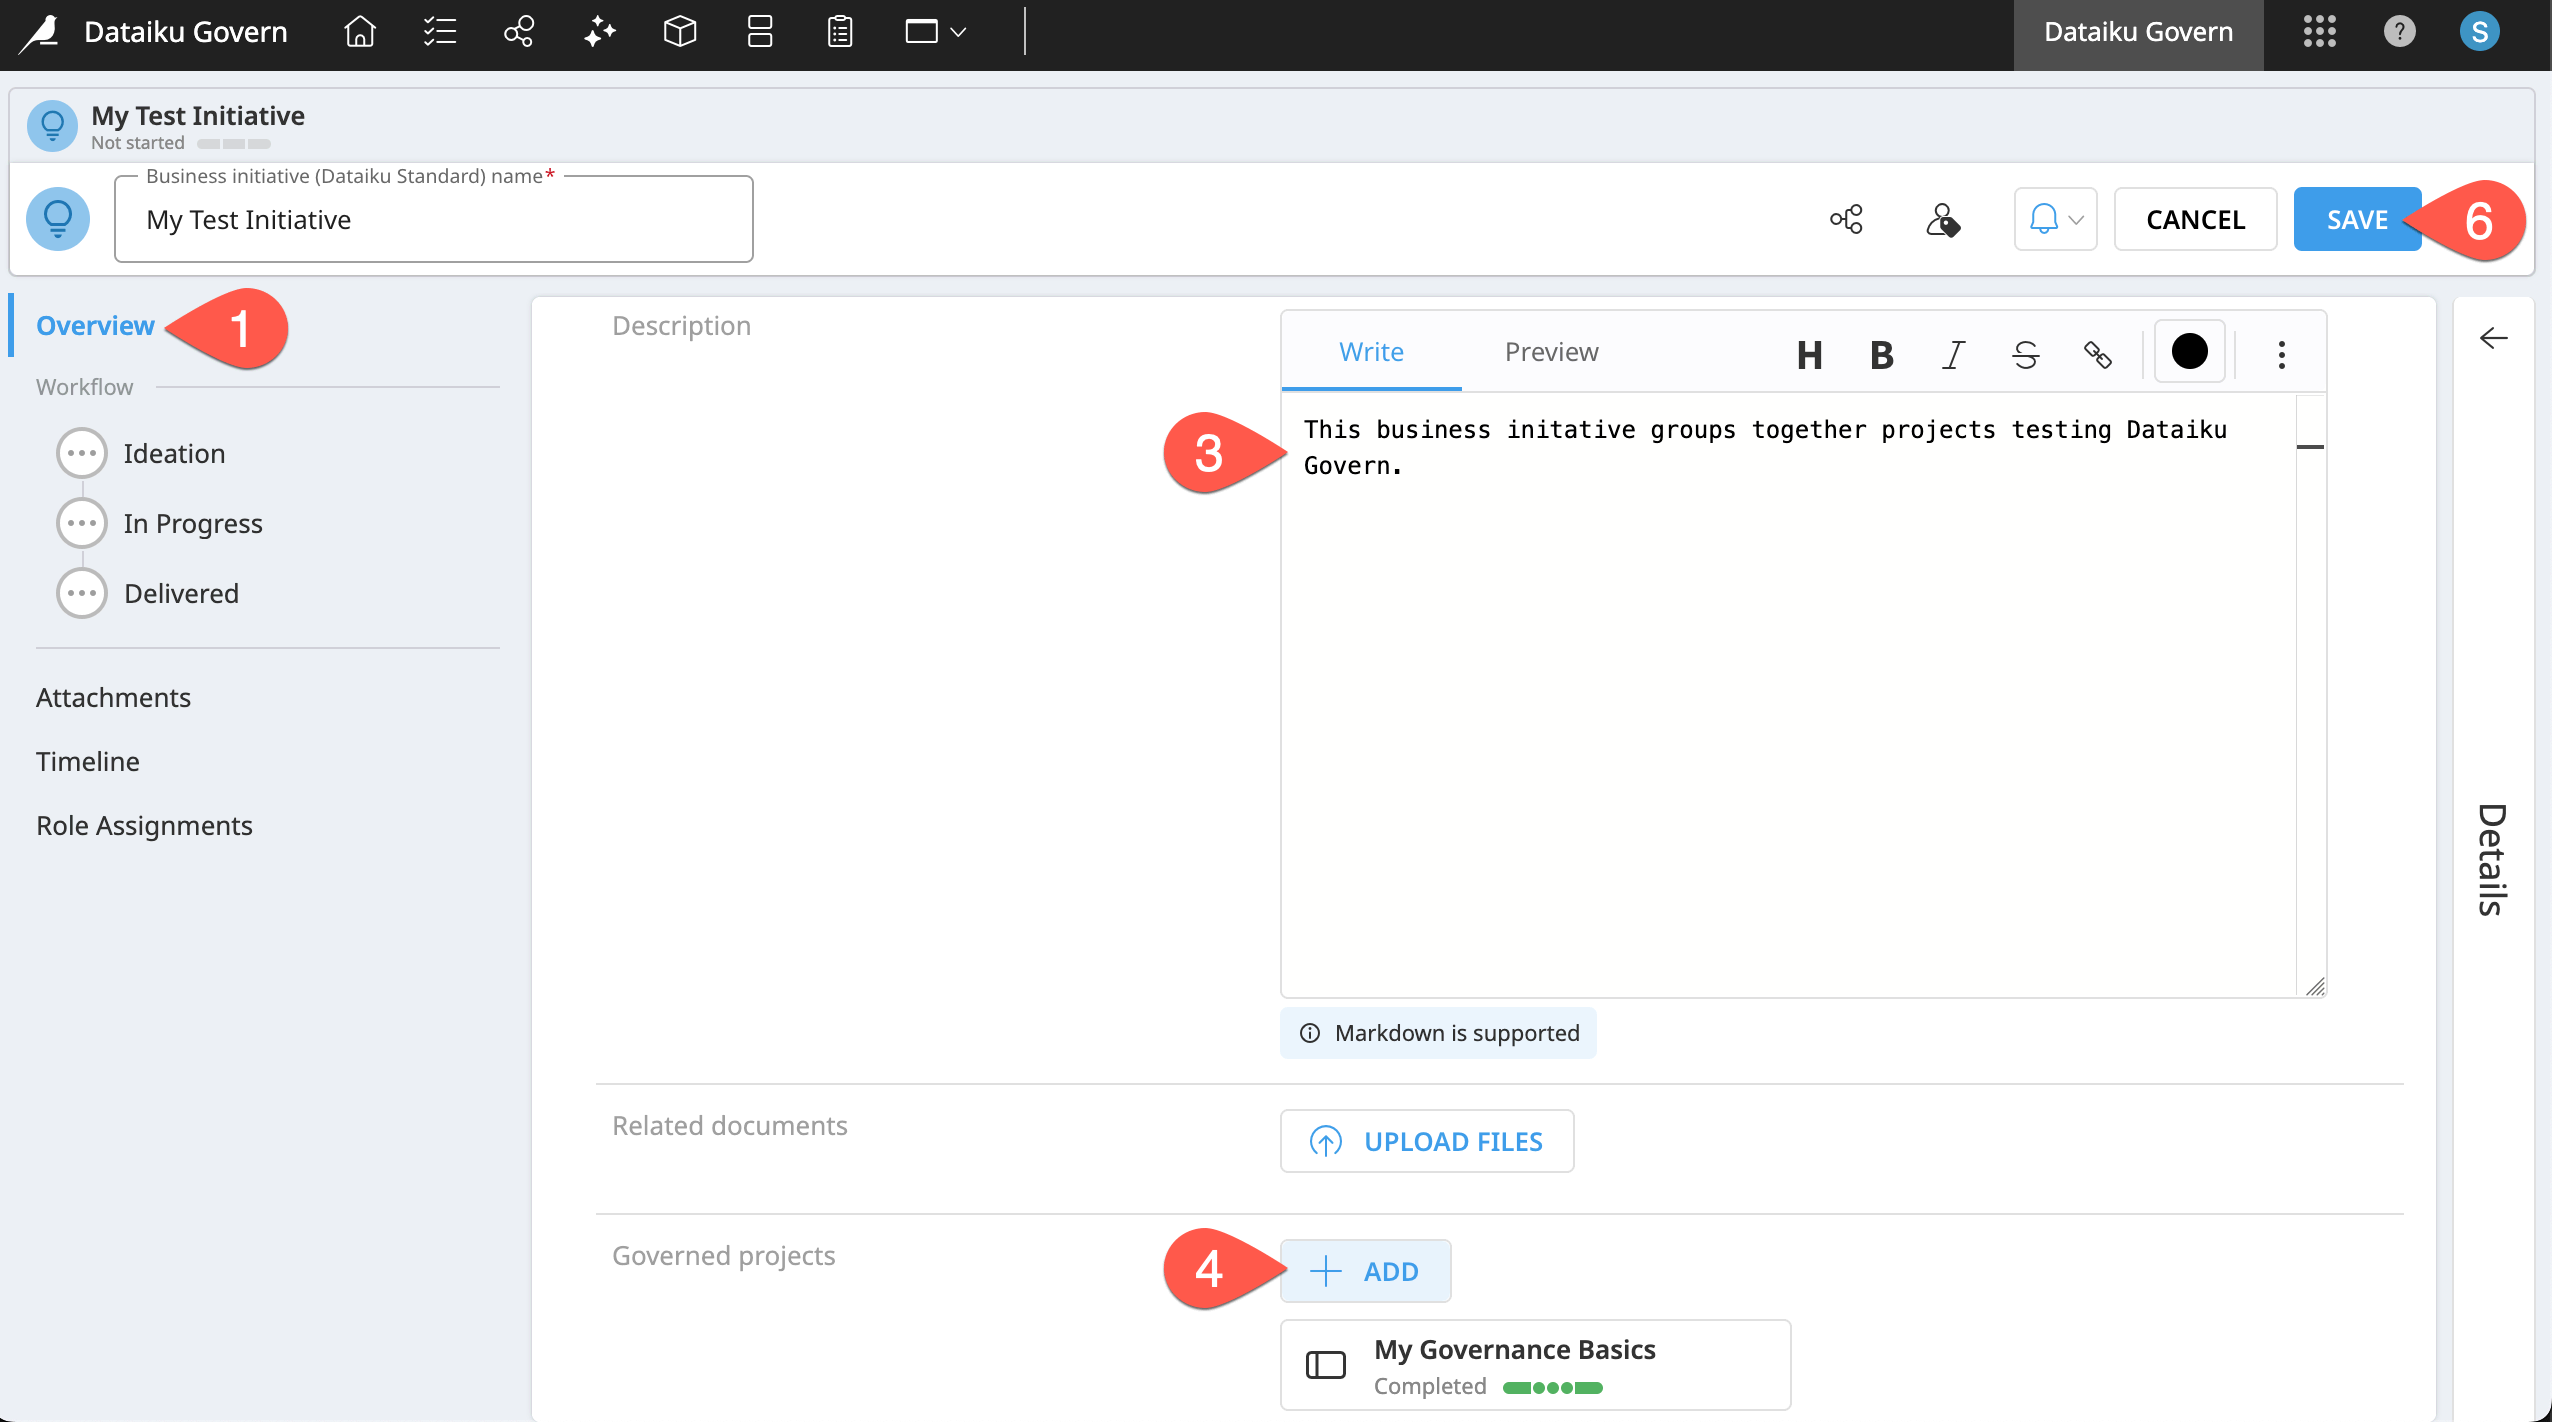Select Role Assignments in the sidebar
This screenshot has height=1422, width=2552.
(145, 824)
